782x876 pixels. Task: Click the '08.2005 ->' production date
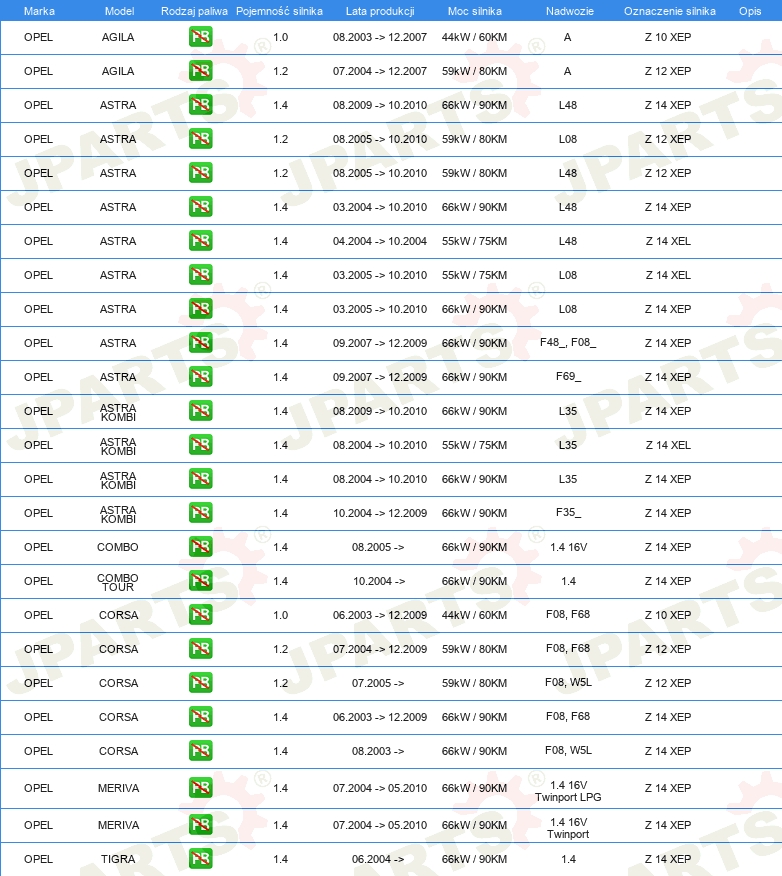tap(378, 547)
